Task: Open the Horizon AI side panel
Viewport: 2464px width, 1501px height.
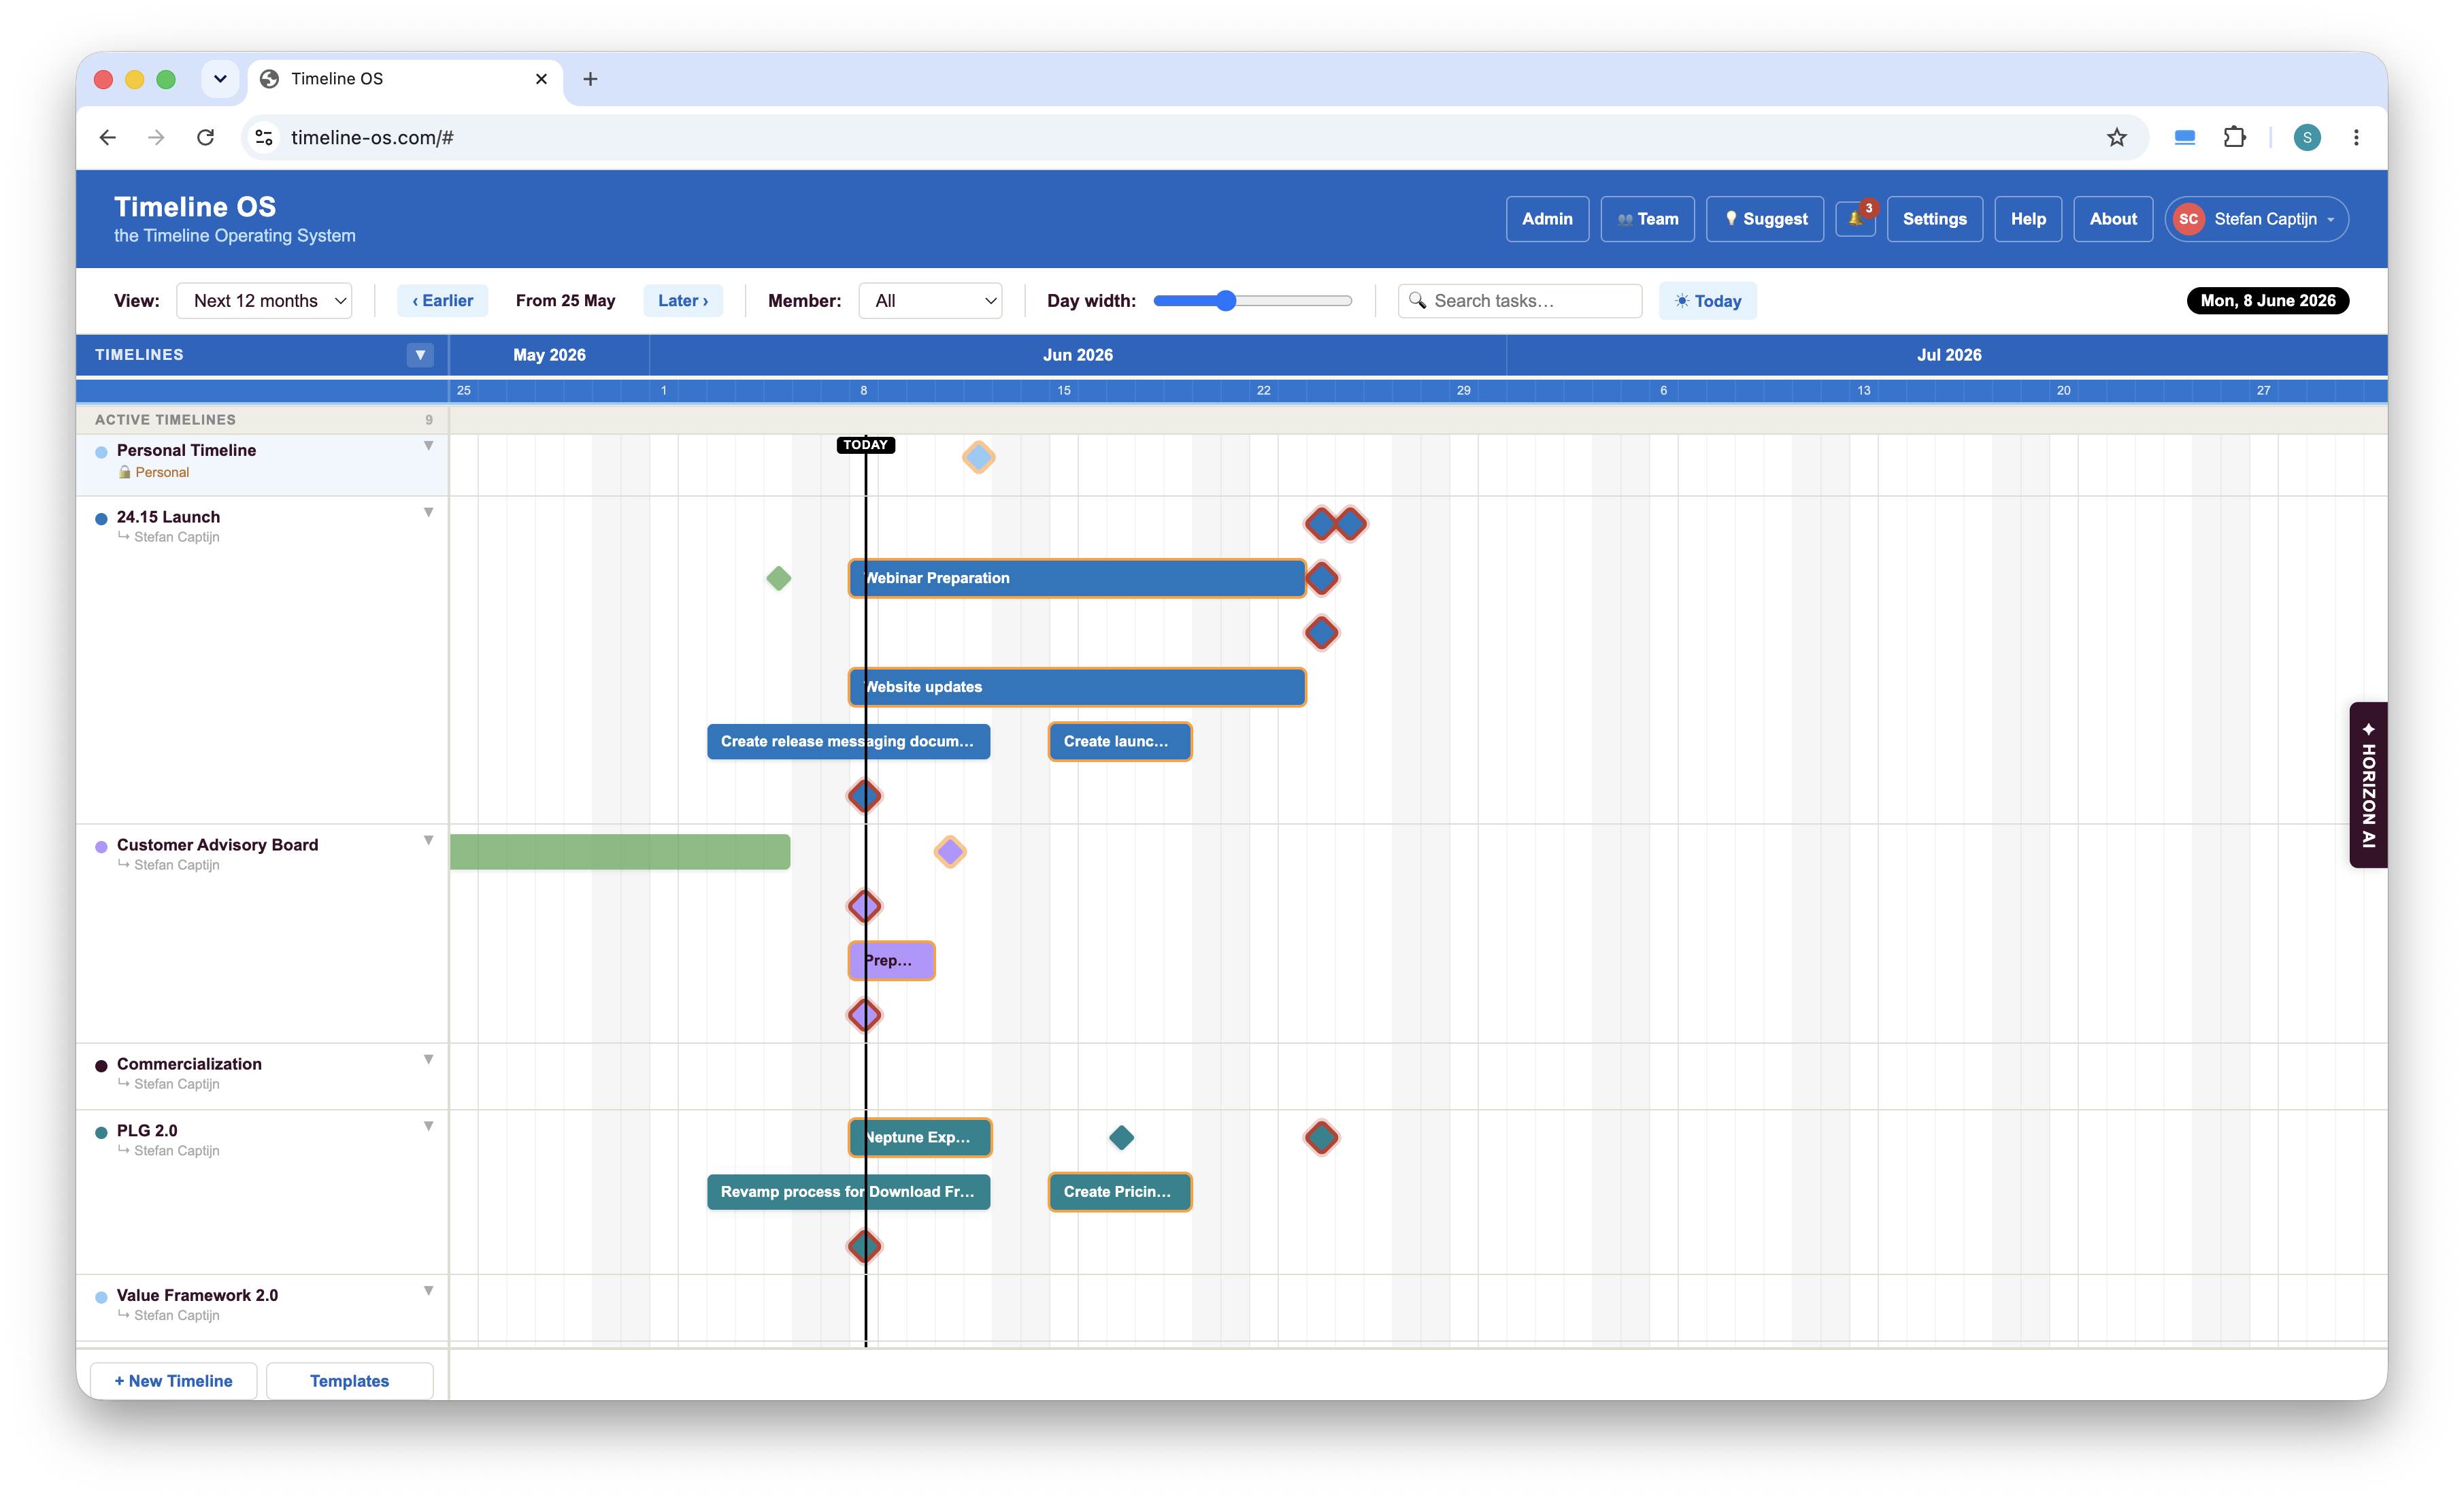Action: coord(2368,785)
